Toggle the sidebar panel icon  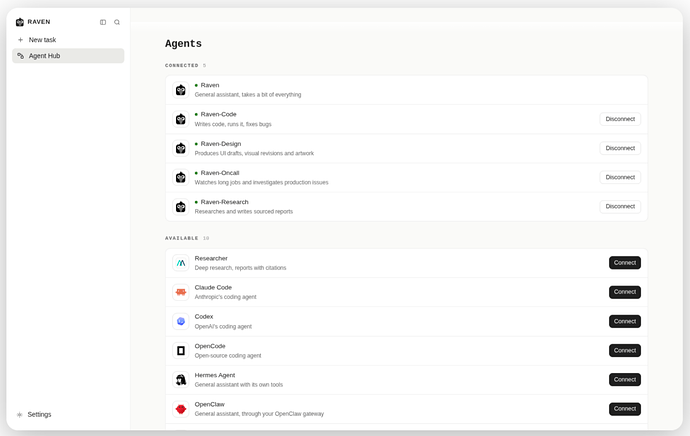103,22
